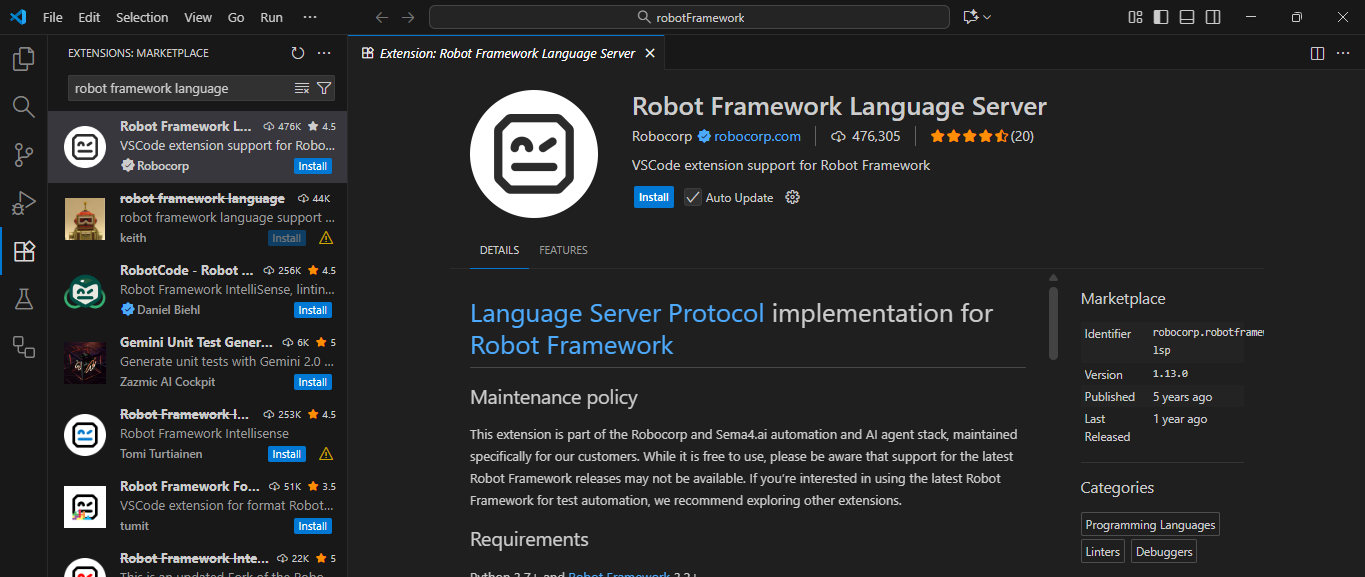Refresh the extensions marketplace list
This screenshot has height=577, width=1365.
coord(295,53)
